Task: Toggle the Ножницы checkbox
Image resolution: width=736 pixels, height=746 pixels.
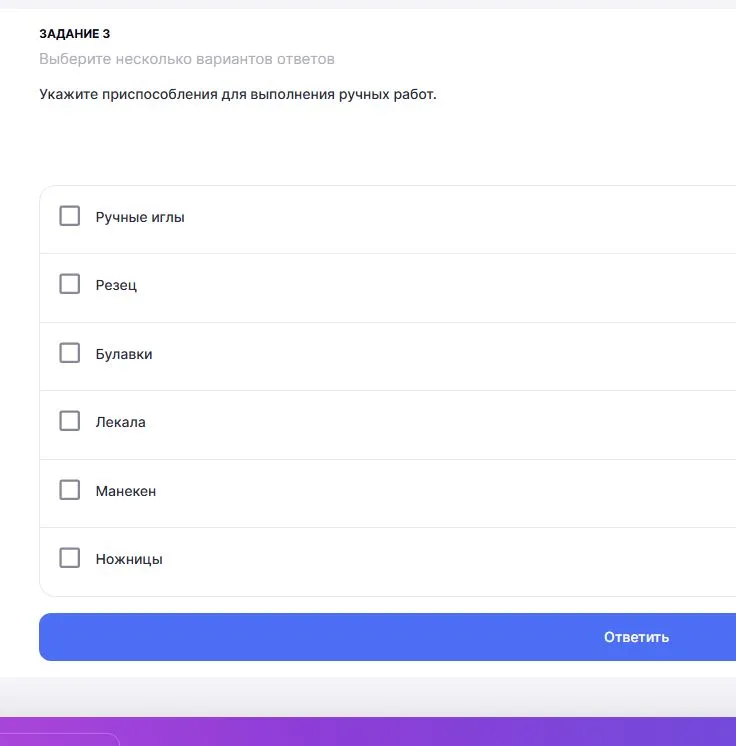Action: point(70,558)
